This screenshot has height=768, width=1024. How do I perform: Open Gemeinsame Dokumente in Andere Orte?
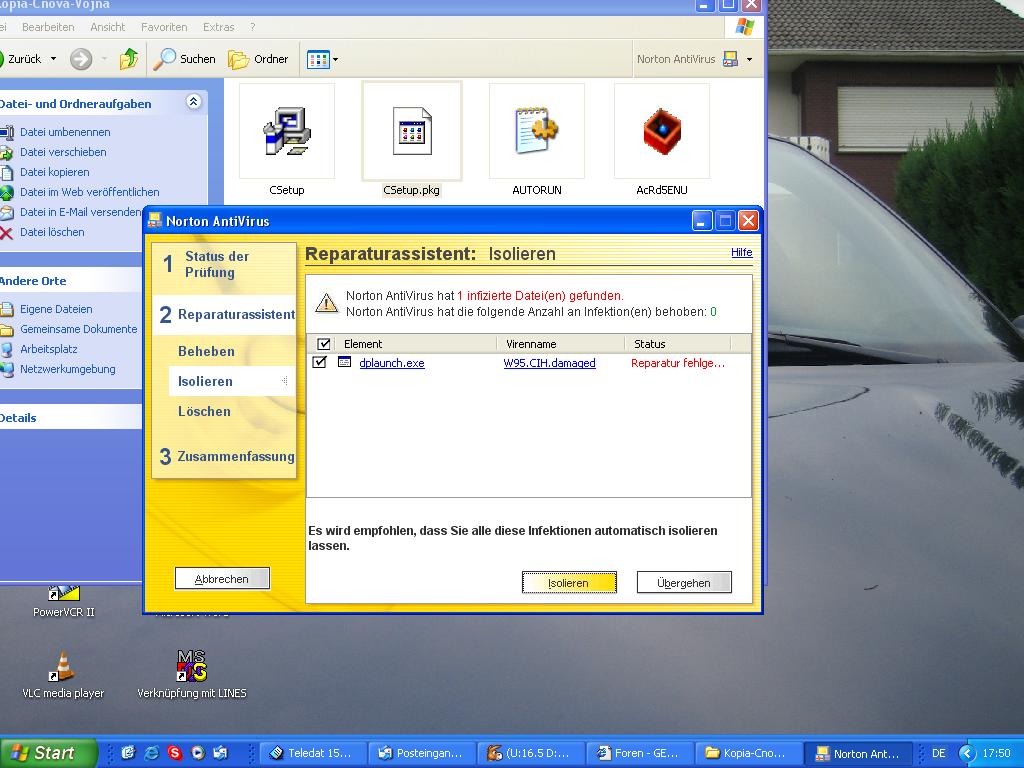tap(78, 329)
